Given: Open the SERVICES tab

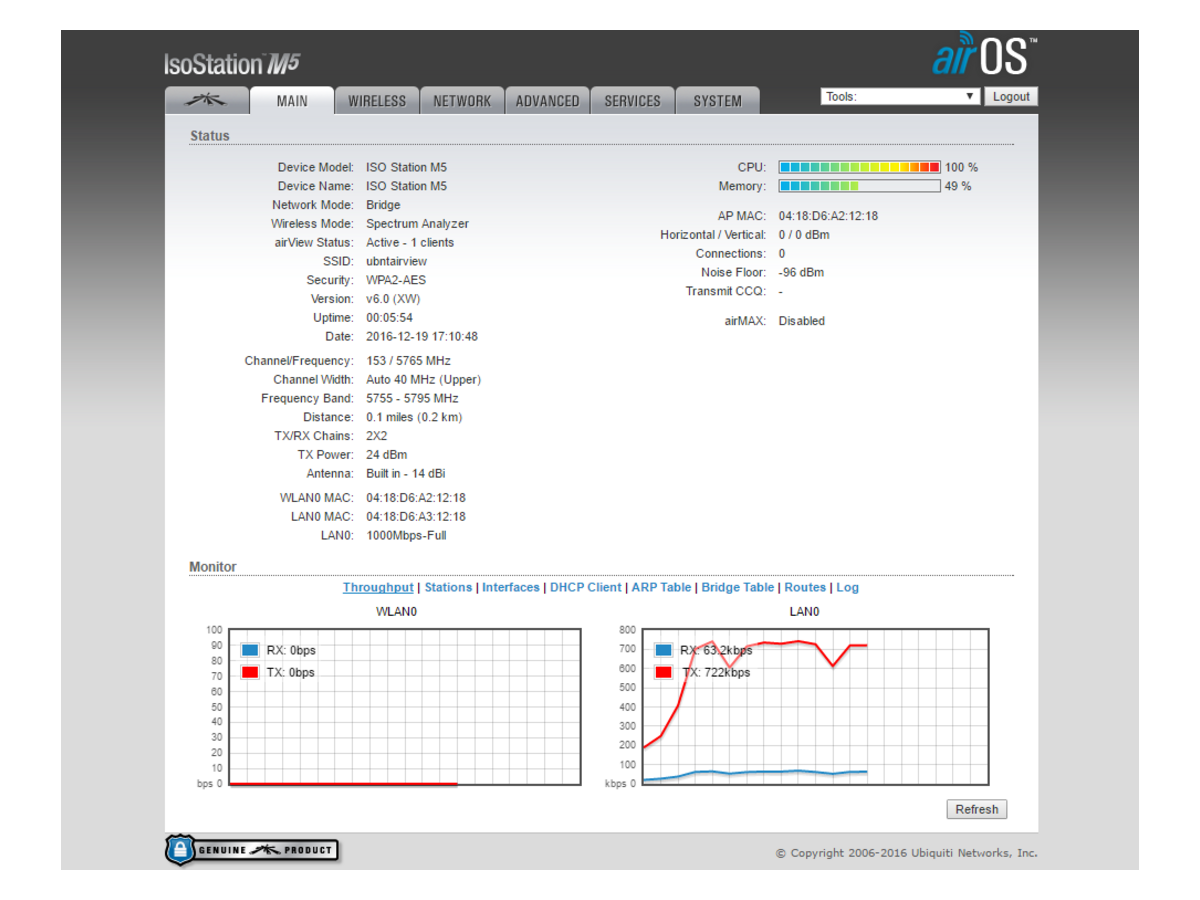Looking at the screenshot, I should pyautogui.click(x=632, y=101).
